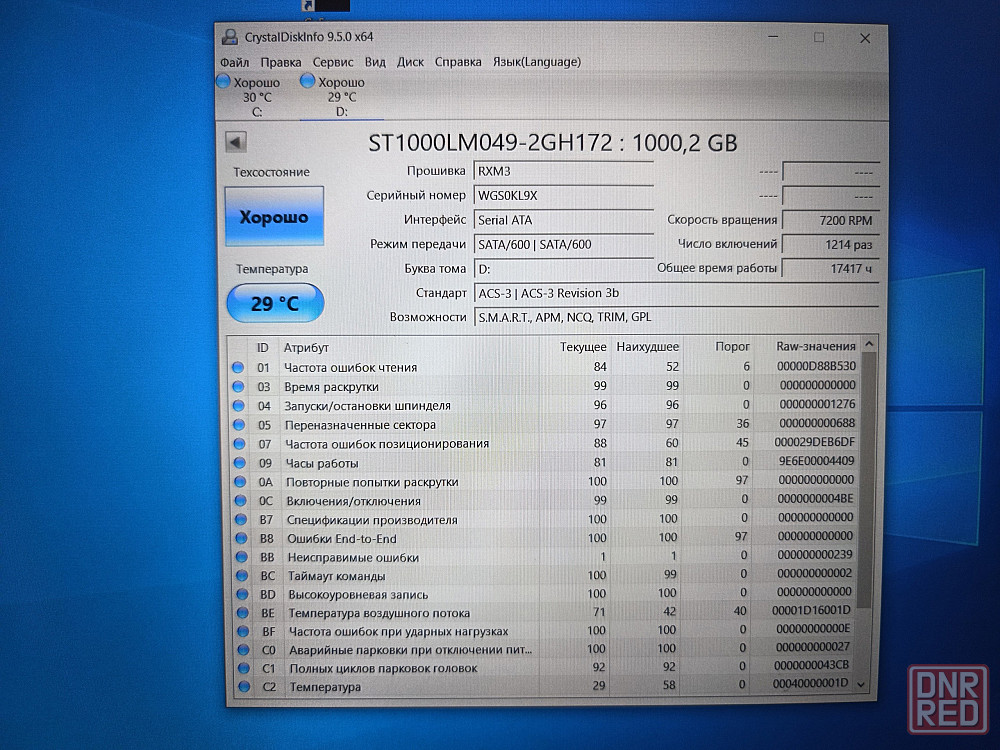Open the Язык(Language) menu
1000x750 pixels.
coord(536,62)
